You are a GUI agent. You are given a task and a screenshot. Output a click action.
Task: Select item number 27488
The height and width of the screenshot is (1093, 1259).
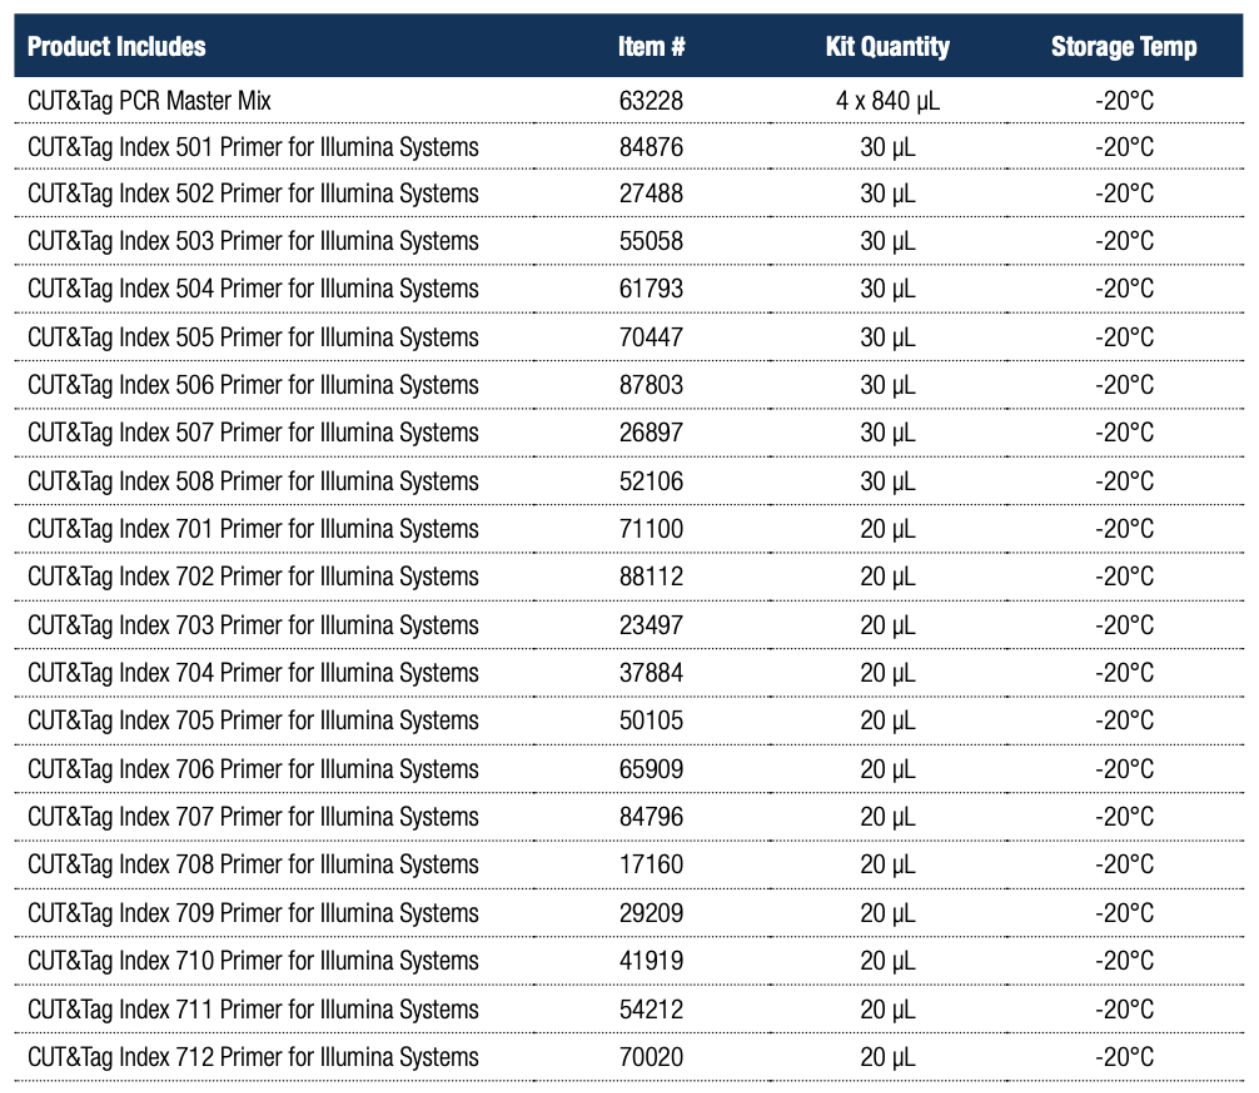(x=651, y=194)
